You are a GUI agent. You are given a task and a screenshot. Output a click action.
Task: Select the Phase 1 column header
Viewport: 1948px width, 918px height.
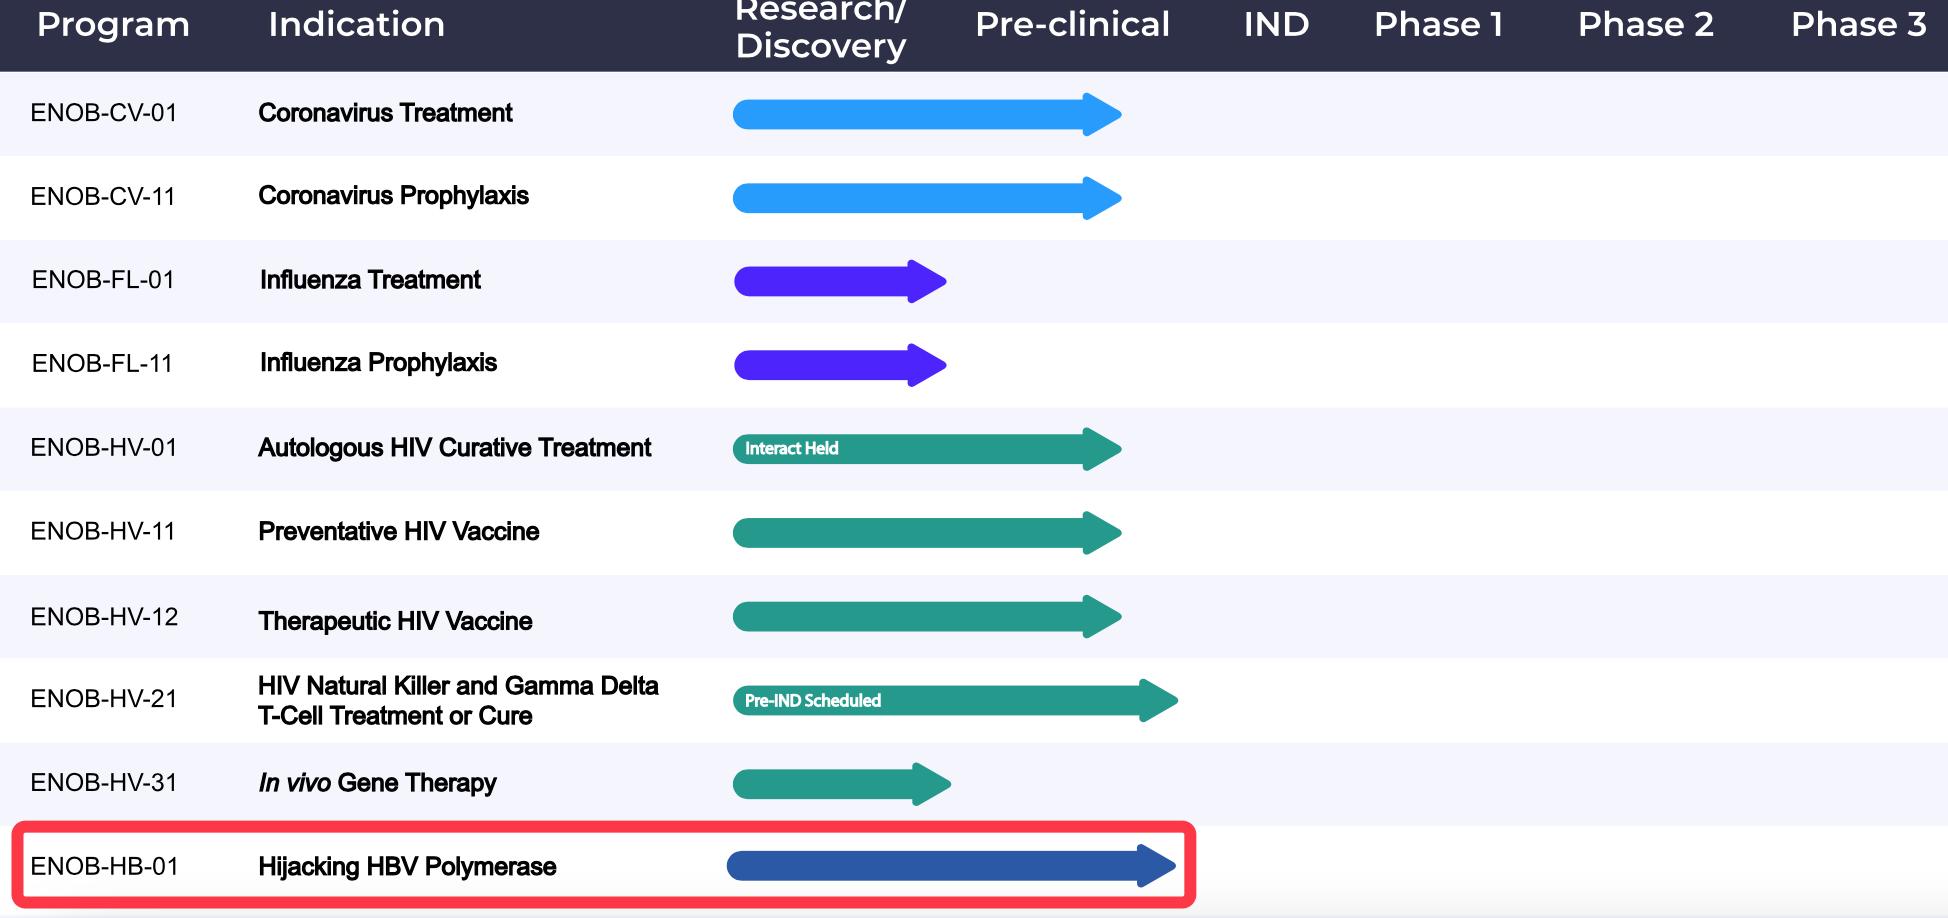(1438, 25)
